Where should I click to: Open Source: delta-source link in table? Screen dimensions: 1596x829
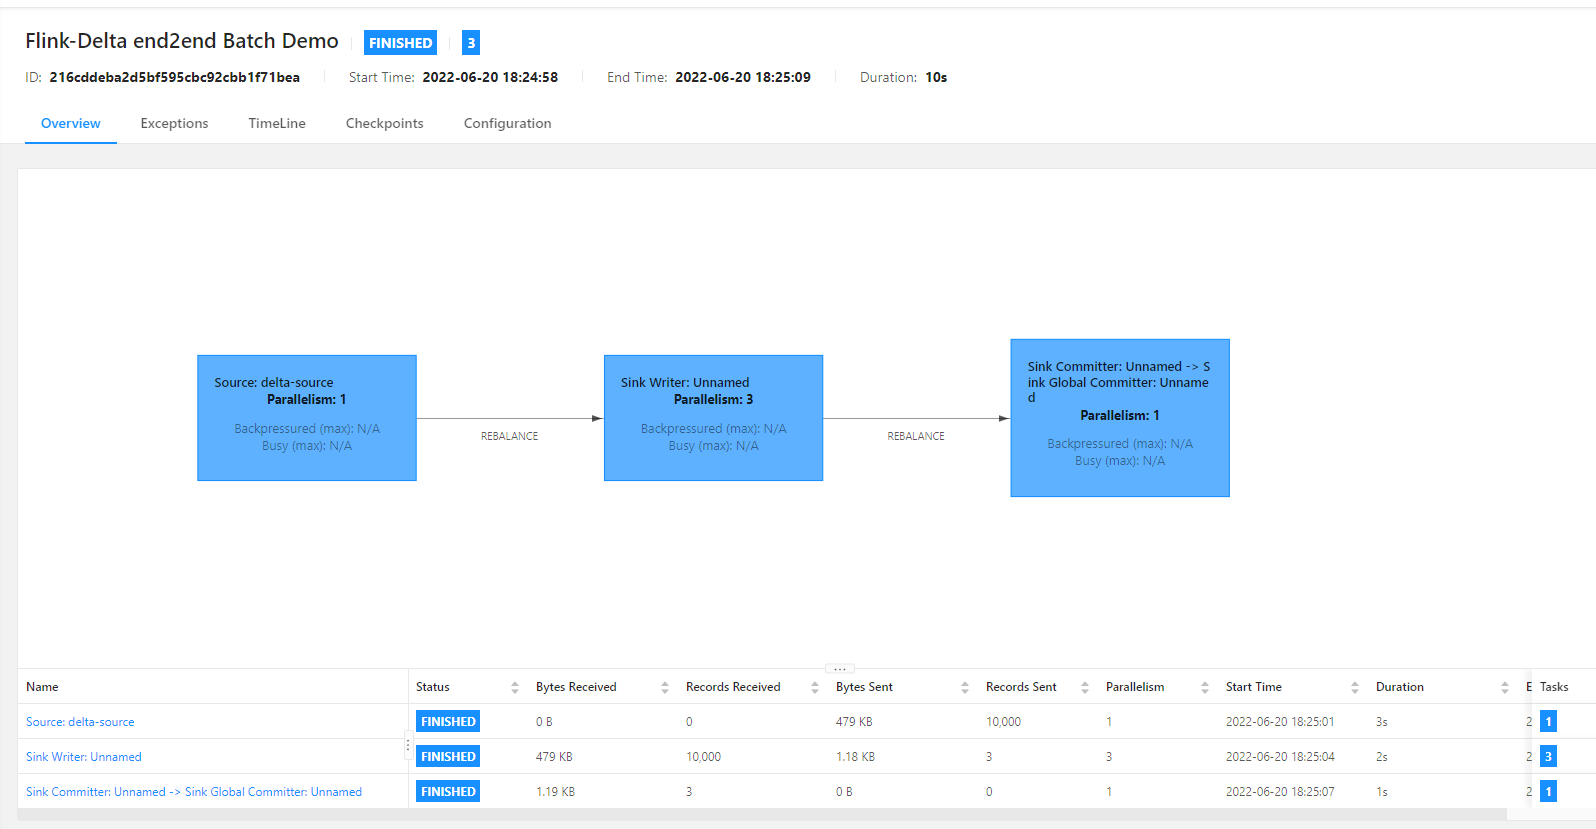pos(80,722)
